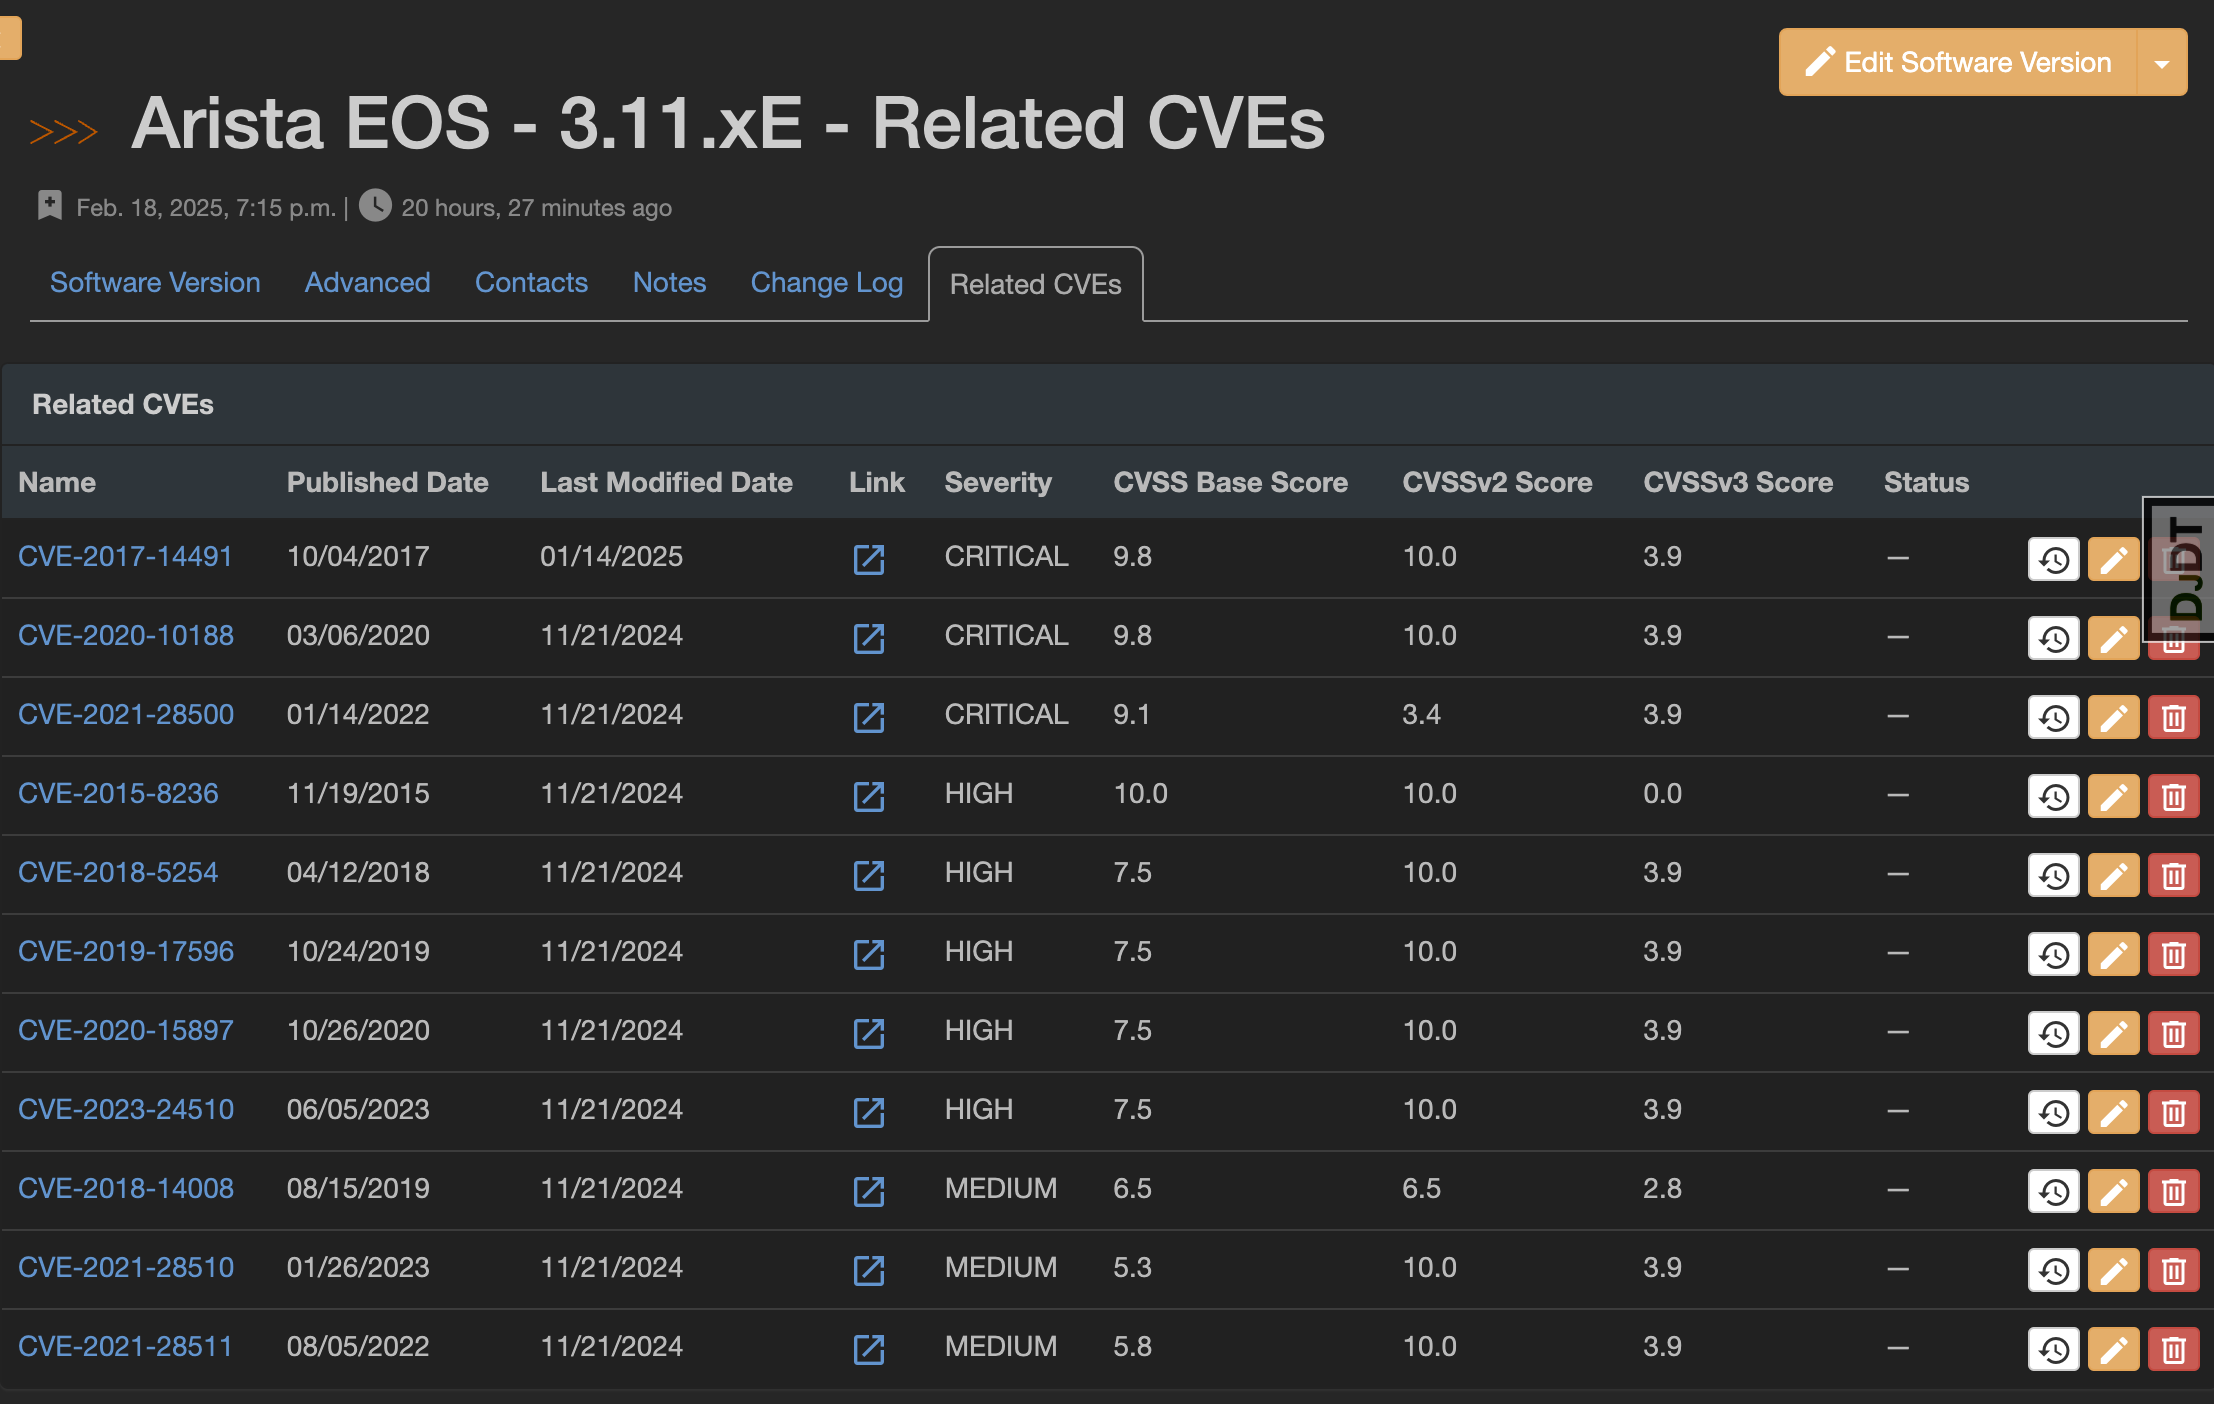View history icon for CVE-2020-15897 row
The image size is (2214, 1404).
coord(2053,1033)
